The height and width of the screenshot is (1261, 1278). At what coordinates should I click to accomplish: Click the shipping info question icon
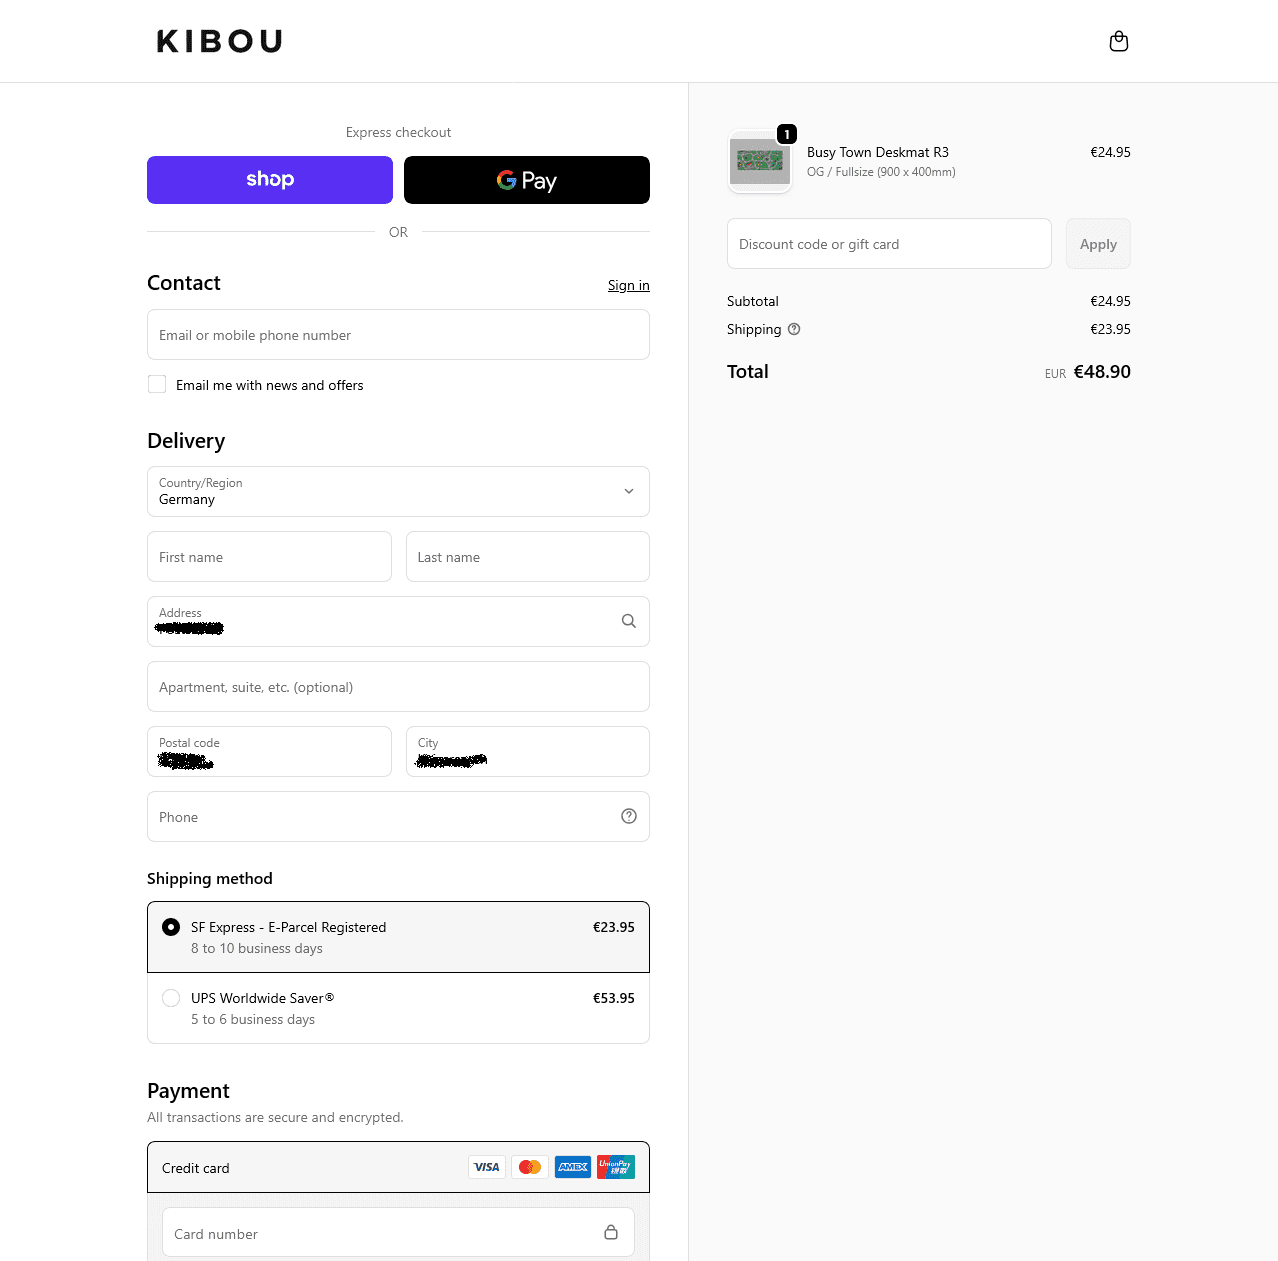click(794, 329)
